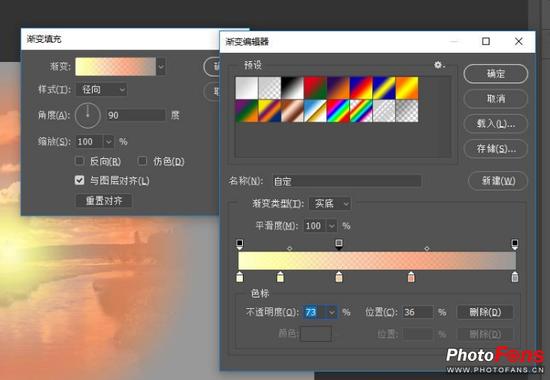Choose the first foreground-to-background preset
The image size is (550, 380).
(247, 88)
